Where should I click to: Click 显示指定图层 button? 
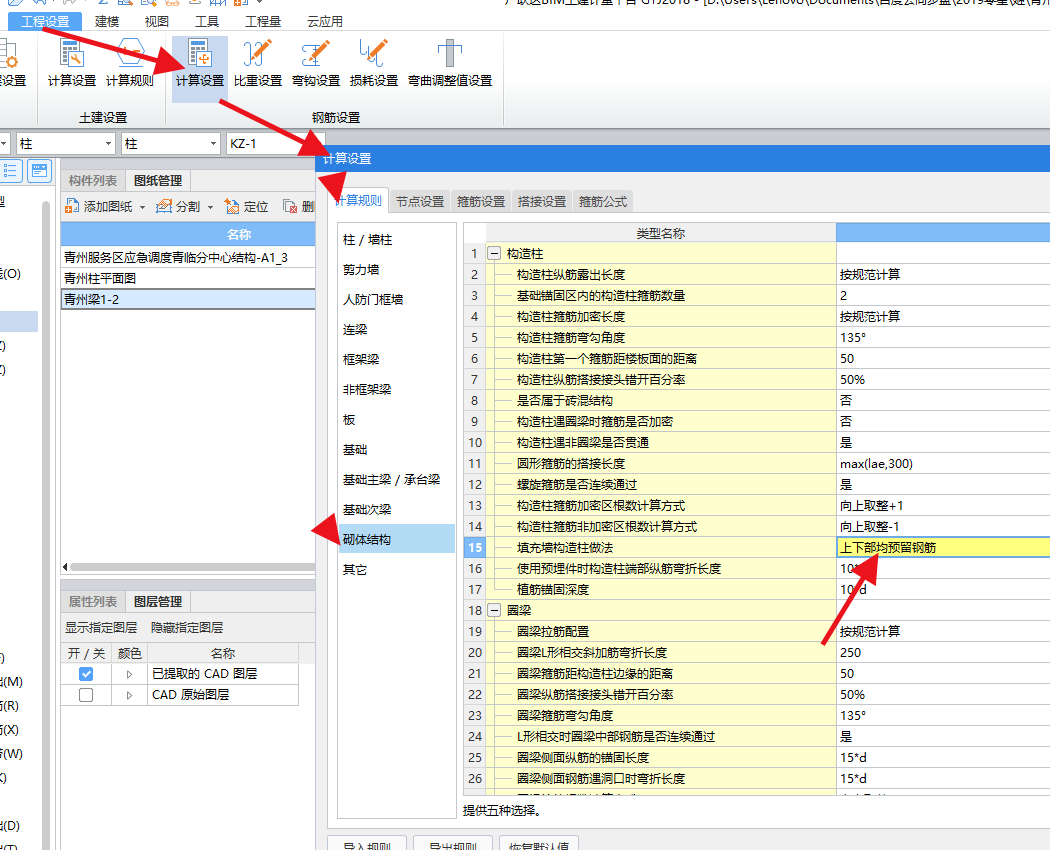101,628
